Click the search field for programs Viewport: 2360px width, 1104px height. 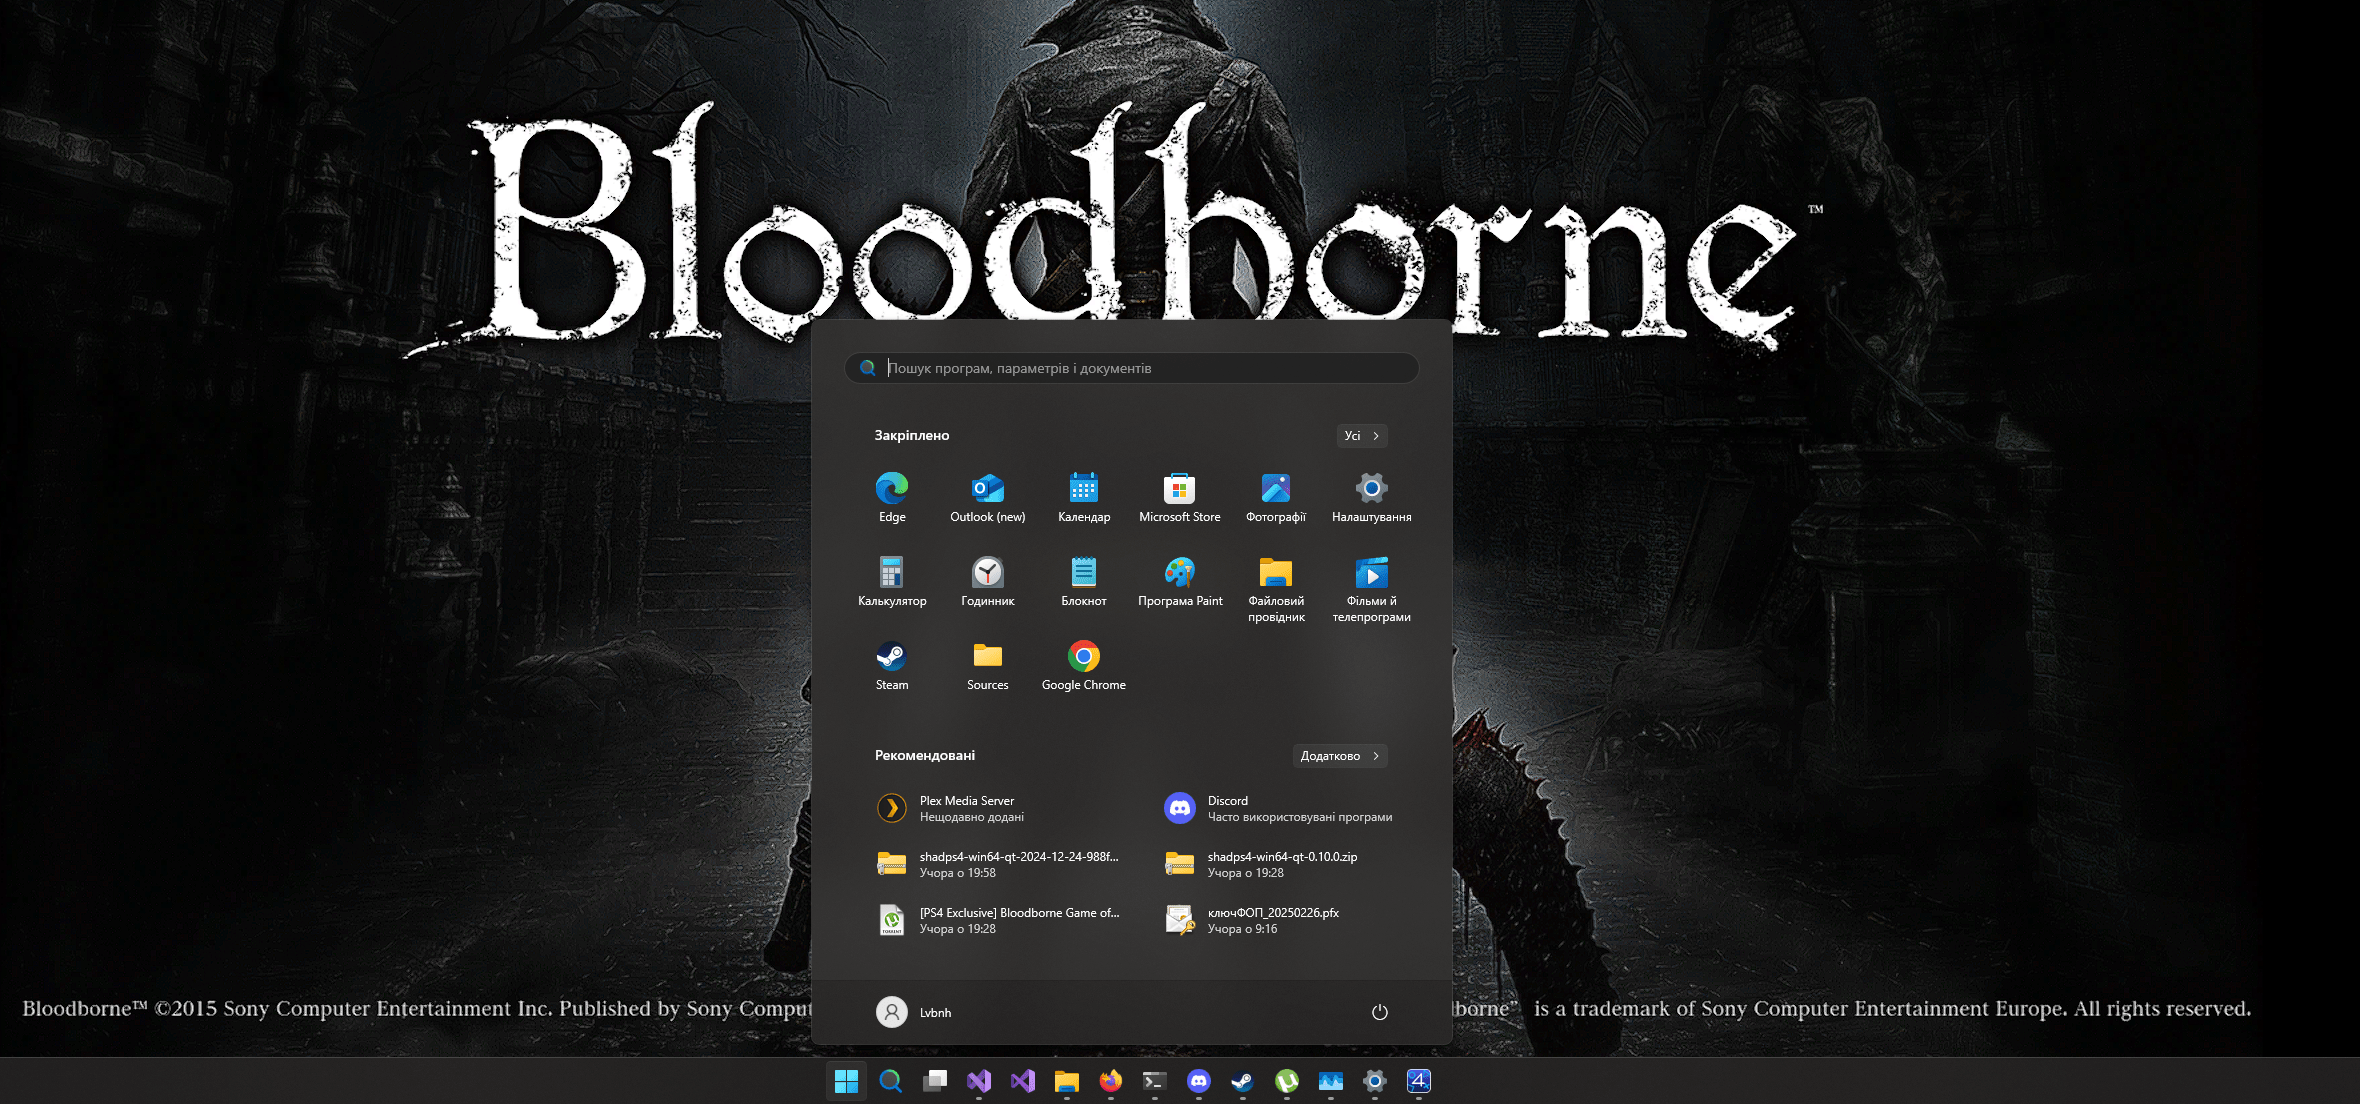pyautogui.click(x=1132, y=368)
